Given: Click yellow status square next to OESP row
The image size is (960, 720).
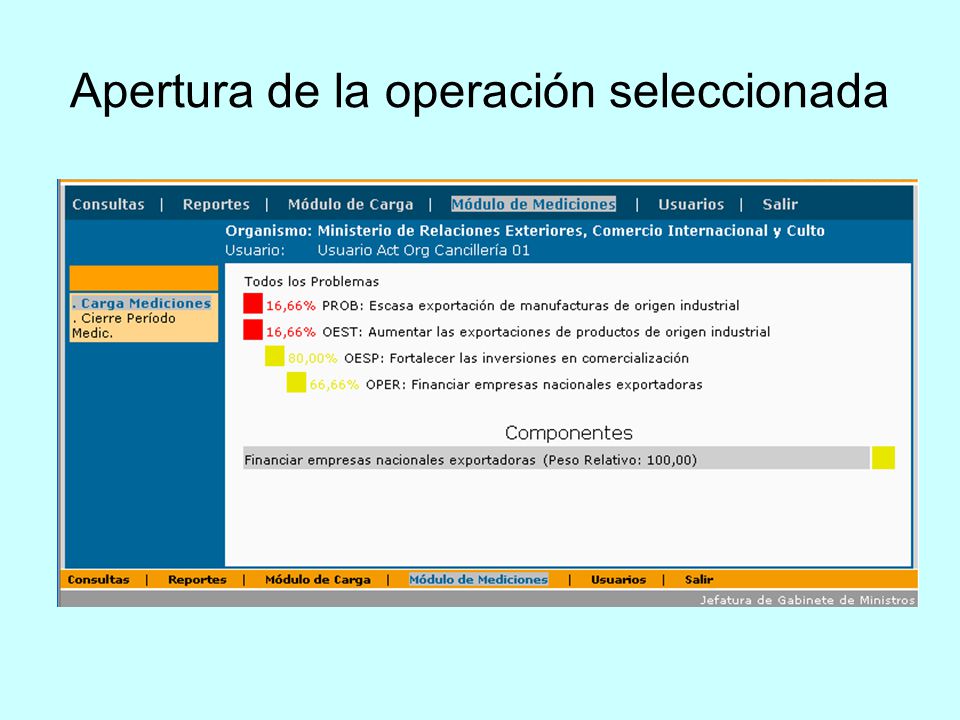Looking at the screenshot, I should click(275, 356).
